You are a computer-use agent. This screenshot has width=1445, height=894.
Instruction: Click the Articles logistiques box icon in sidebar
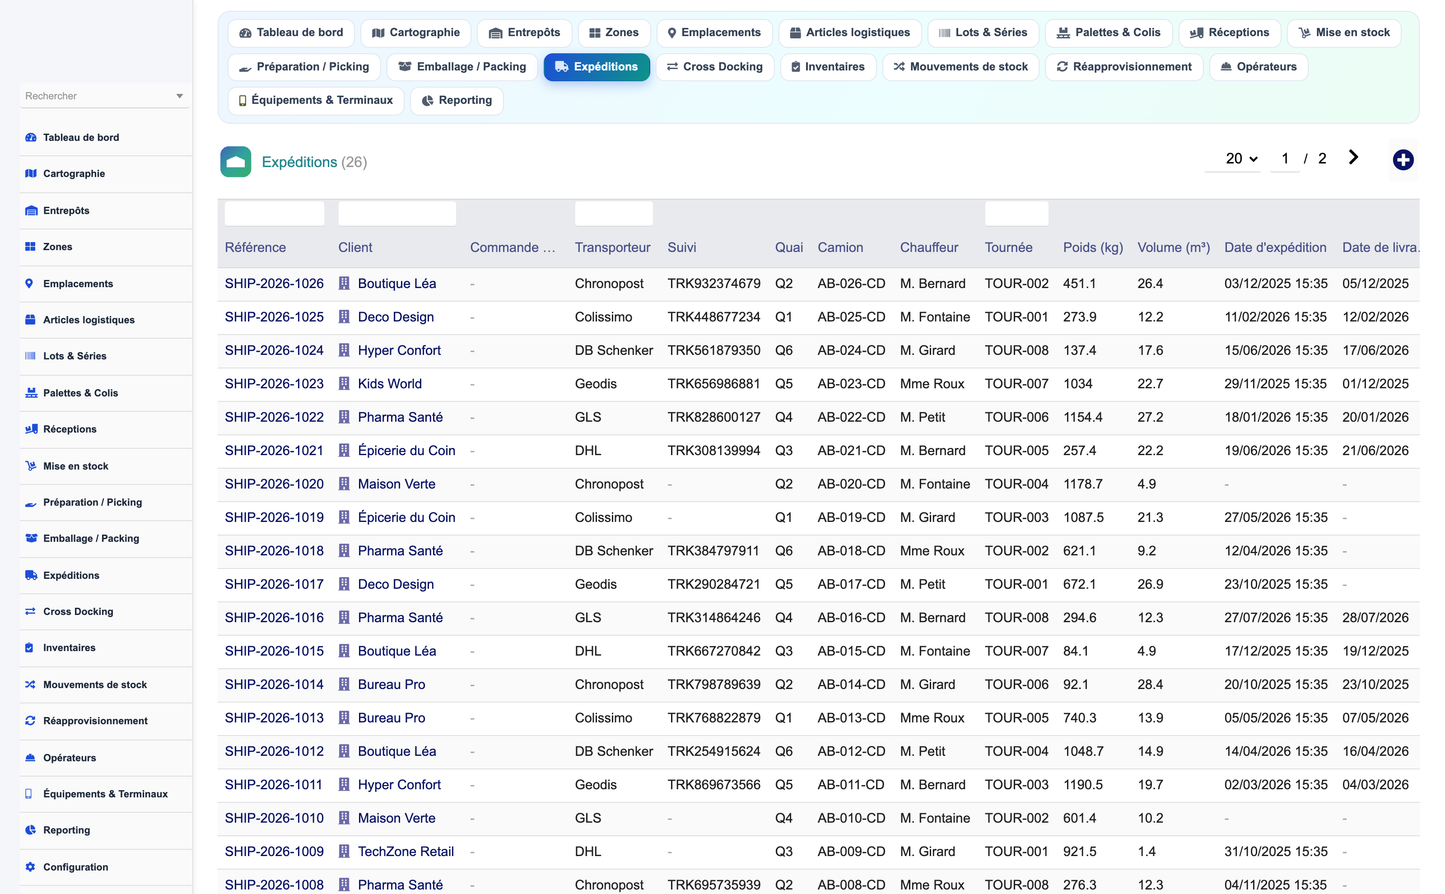[x=30, y=320]
